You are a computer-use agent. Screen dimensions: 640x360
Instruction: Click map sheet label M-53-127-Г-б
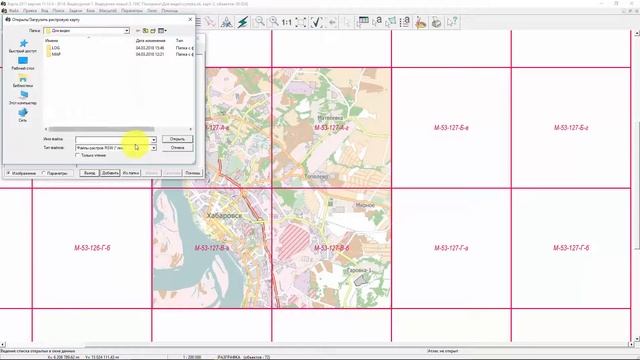(x=571, y=248)
